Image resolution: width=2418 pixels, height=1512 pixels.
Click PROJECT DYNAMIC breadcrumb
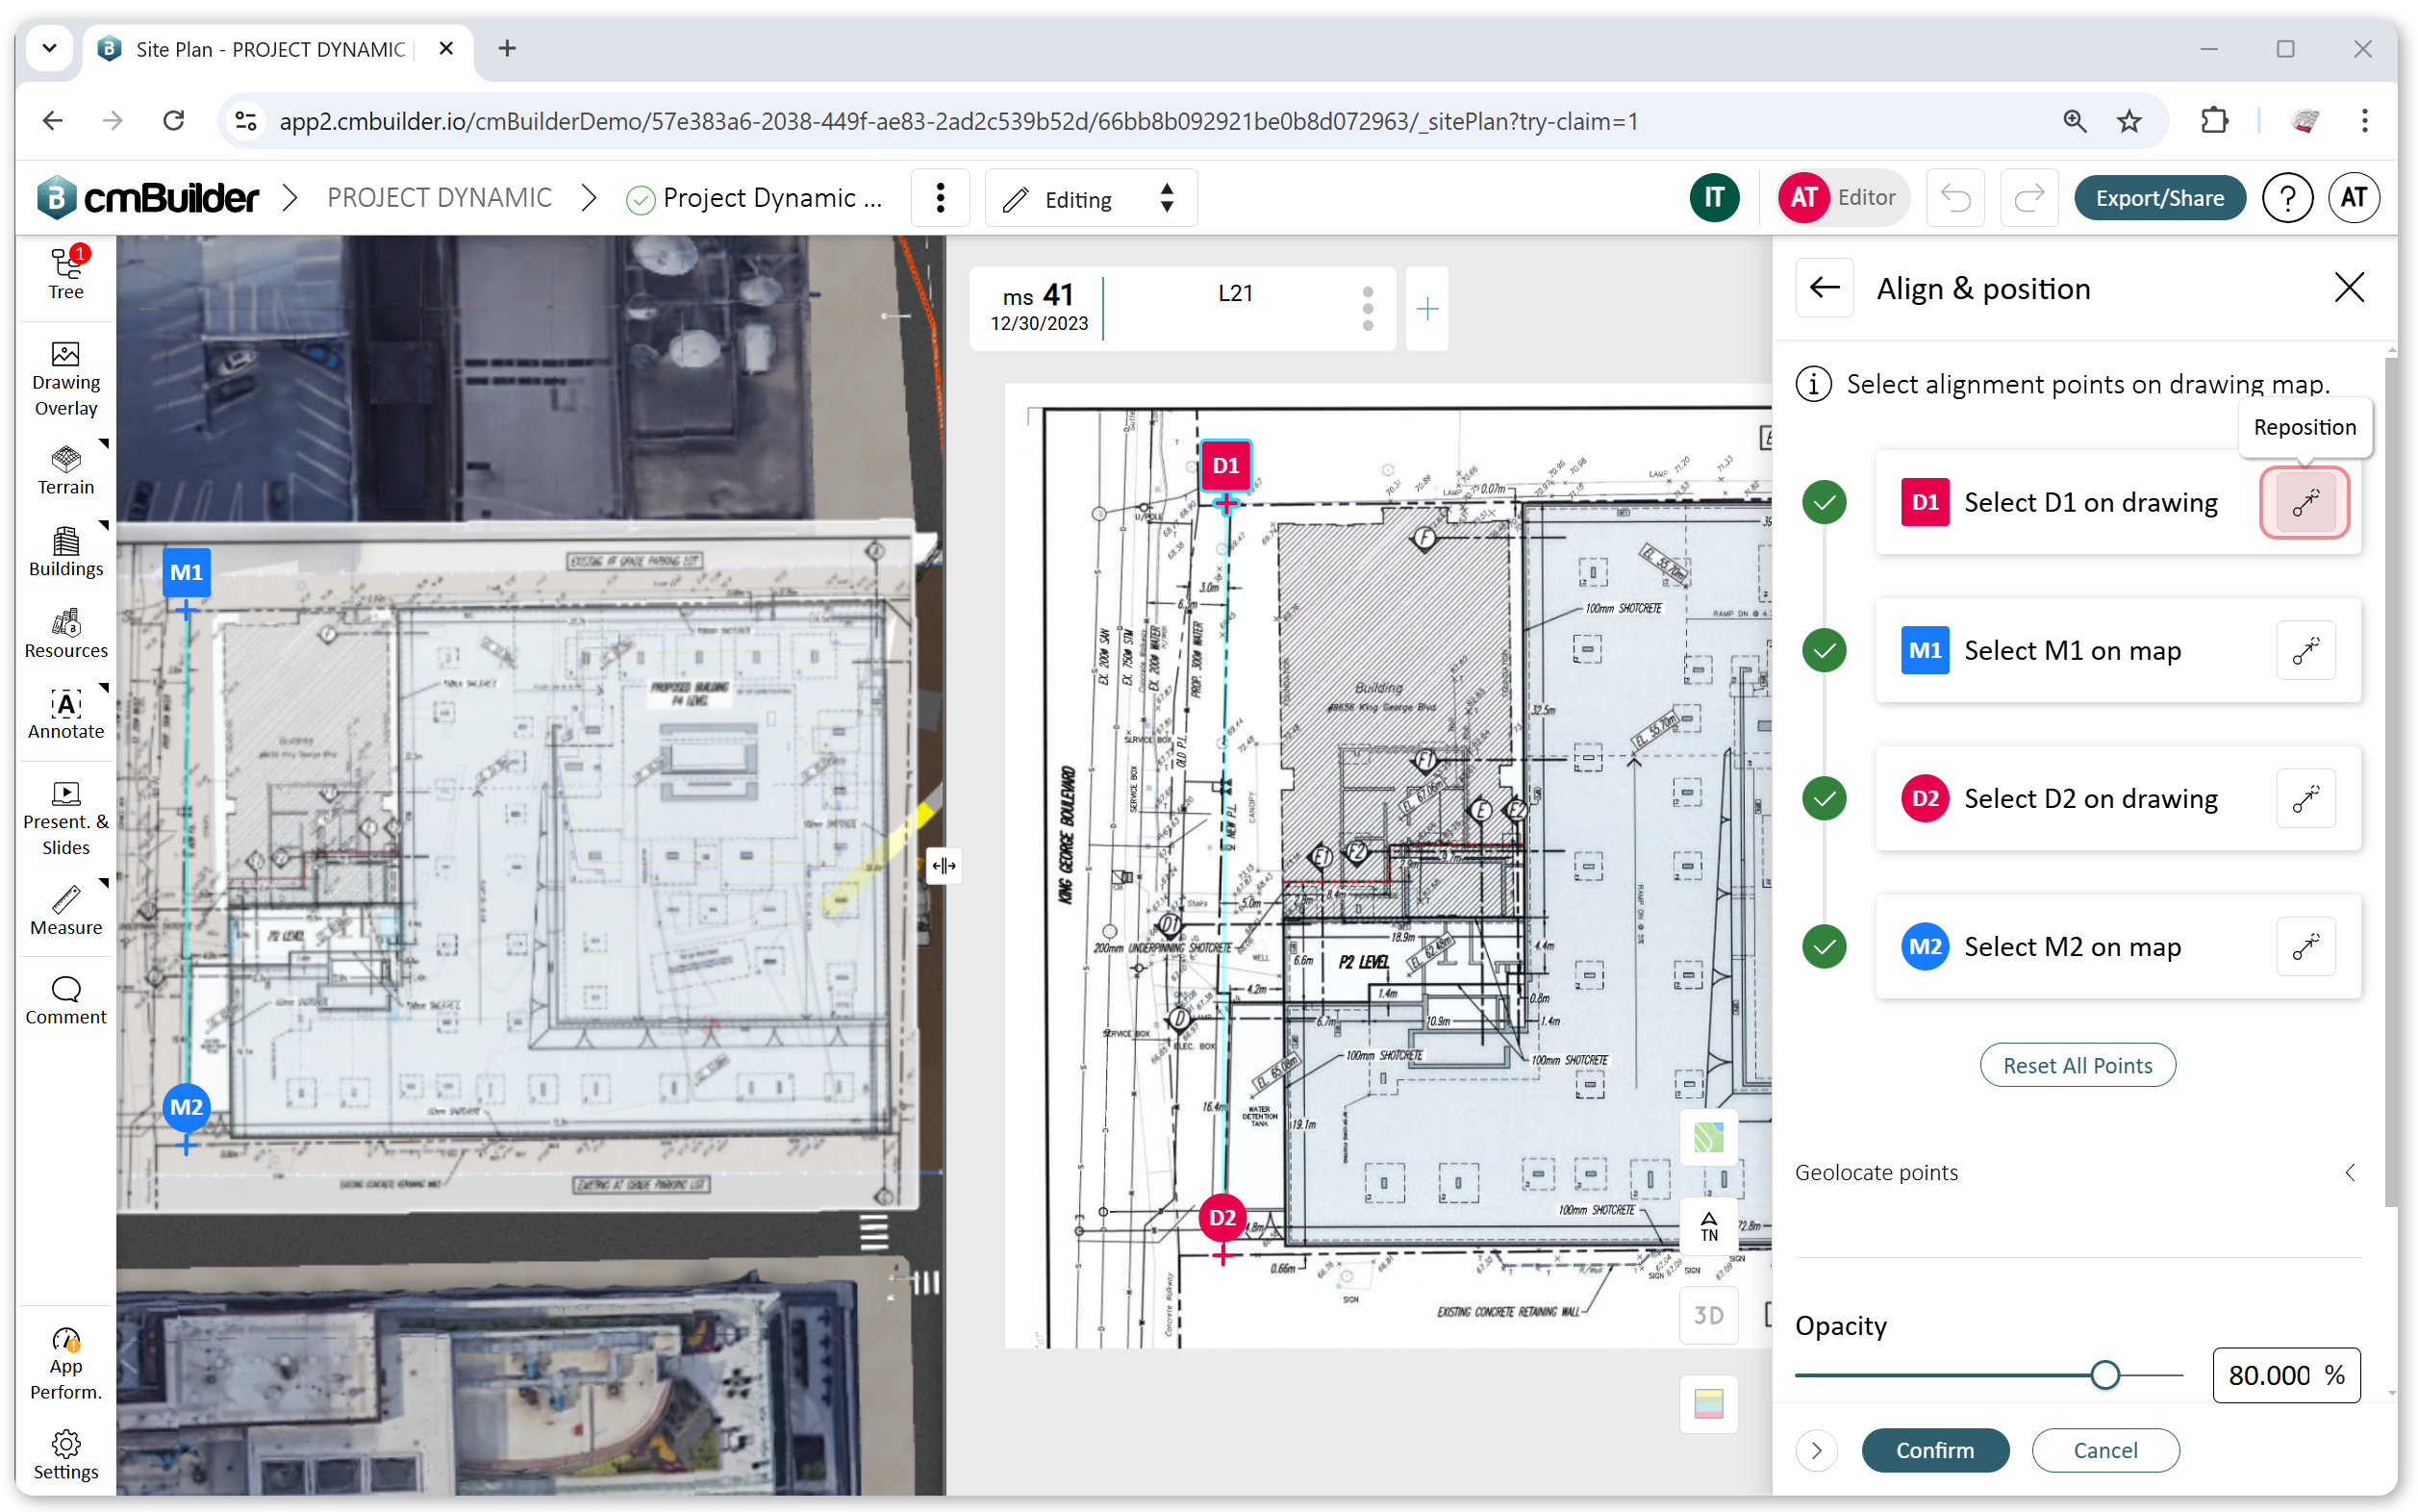pyautogui.click(x=439, y=198)
